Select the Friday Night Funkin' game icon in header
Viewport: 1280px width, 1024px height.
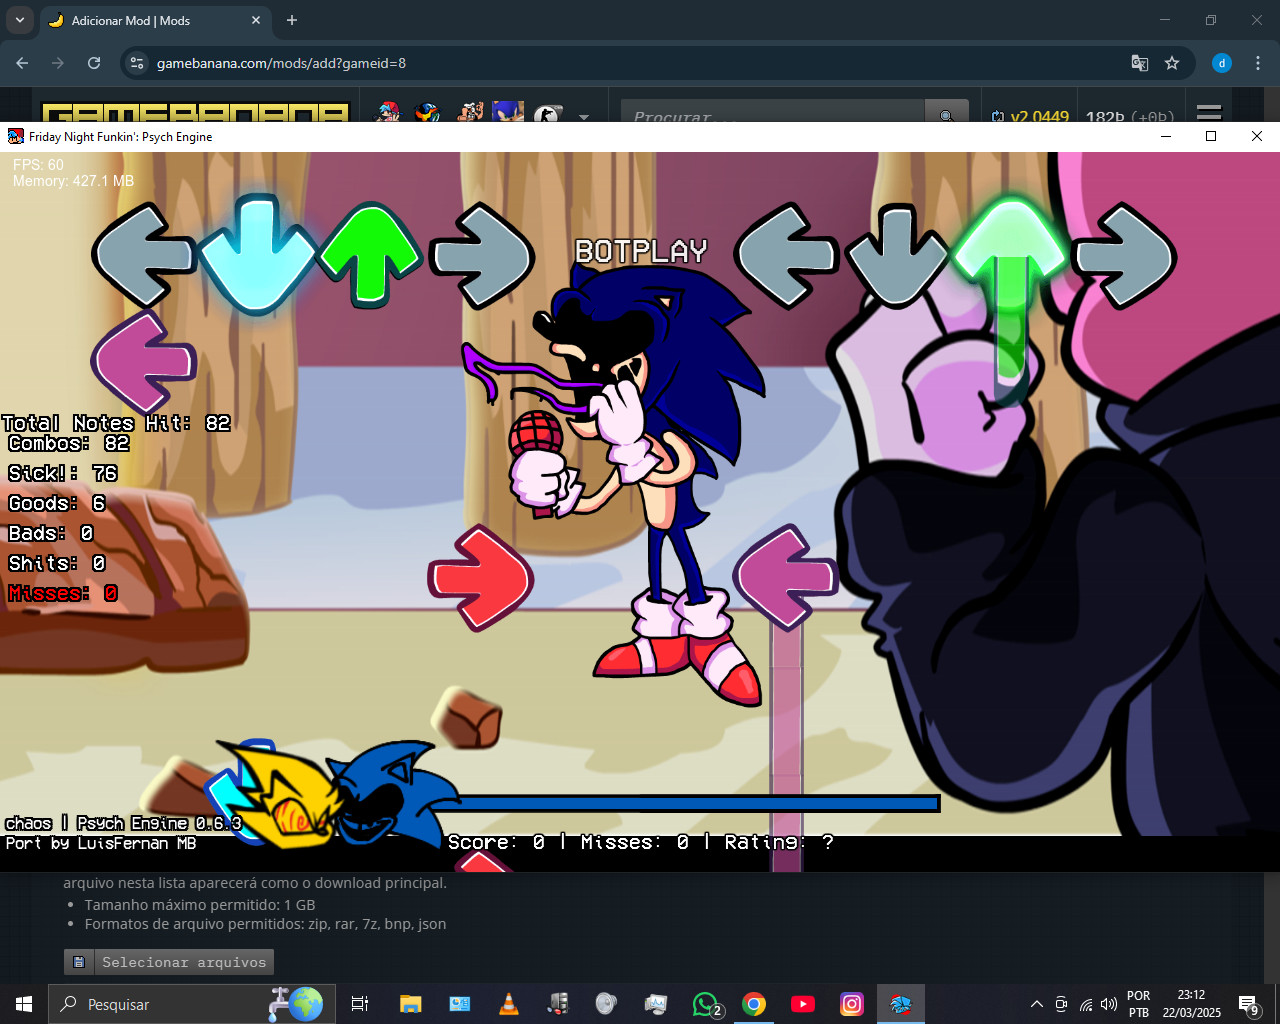coord(388,112)
